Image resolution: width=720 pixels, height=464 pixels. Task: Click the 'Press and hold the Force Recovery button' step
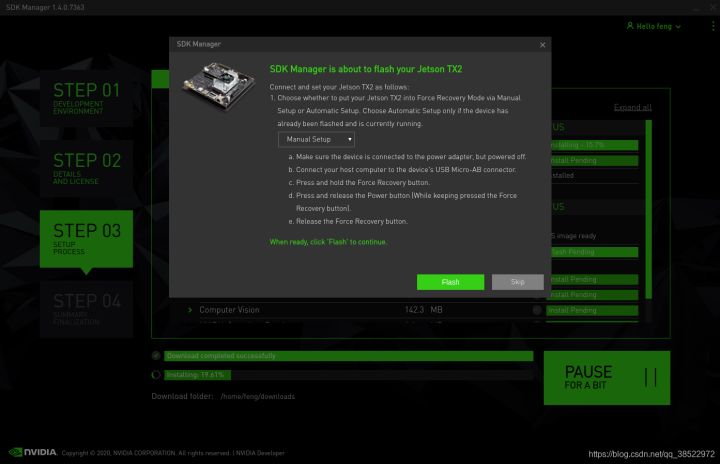(359, 182)
